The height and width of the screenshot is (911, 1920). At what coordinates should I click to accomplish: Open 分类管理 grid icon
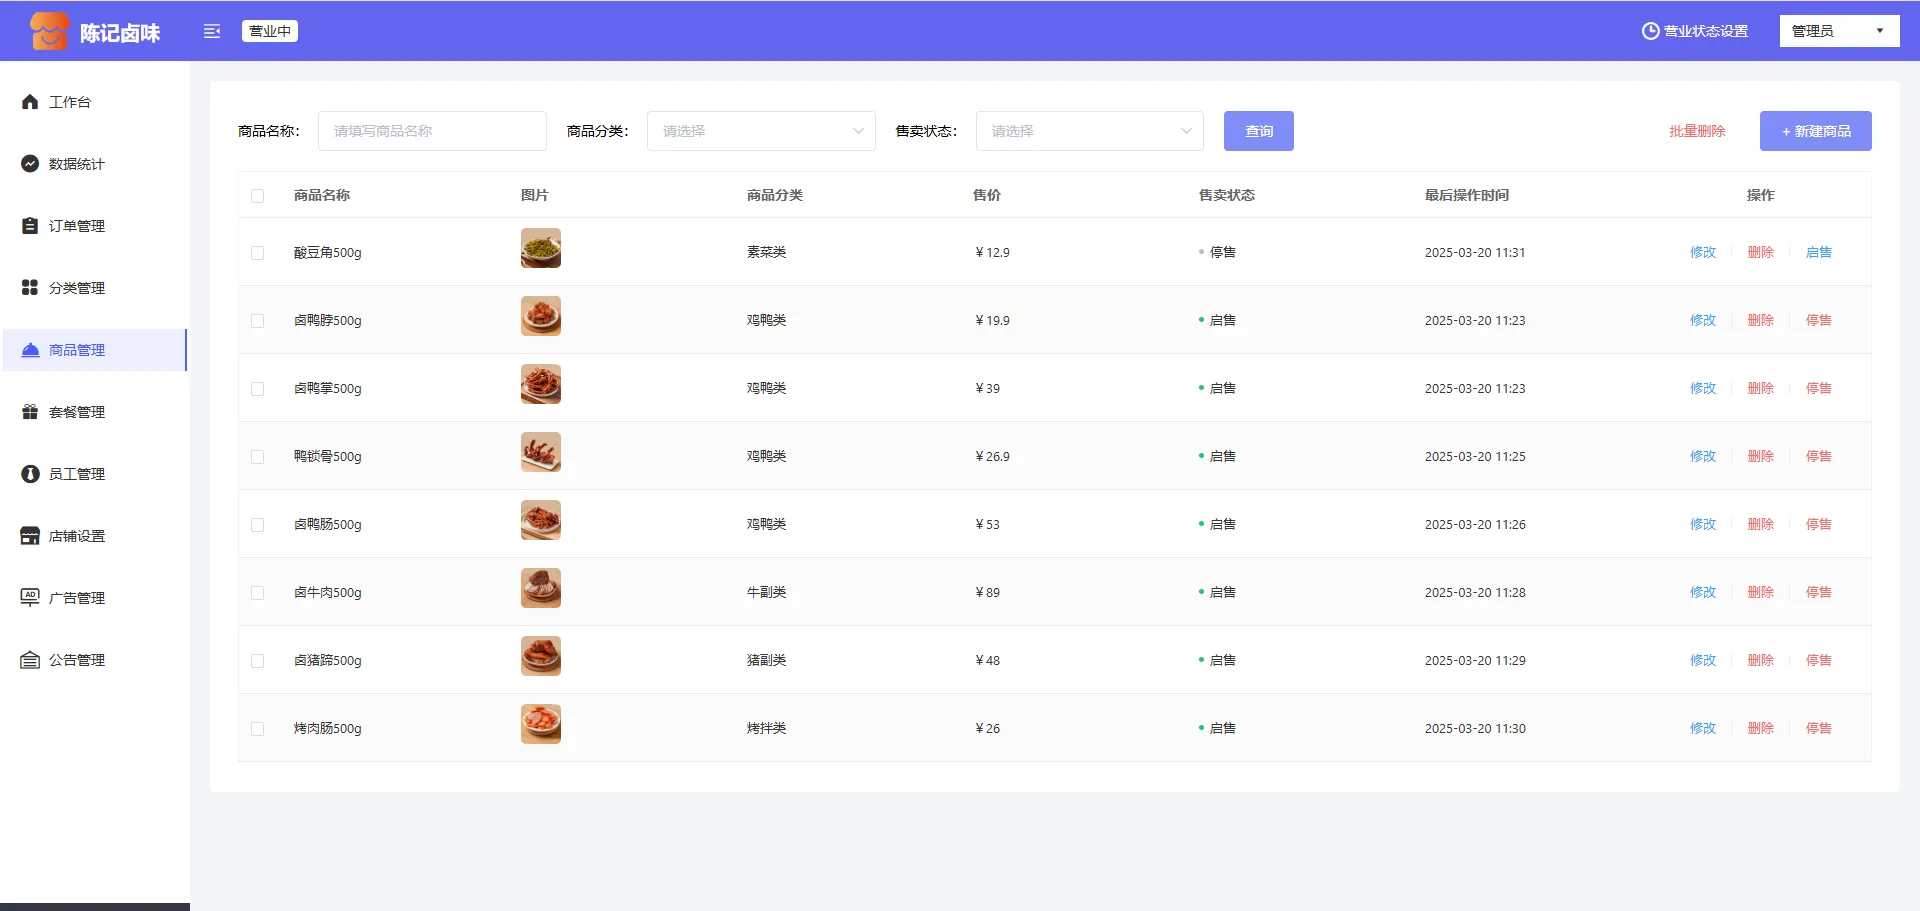30,288
